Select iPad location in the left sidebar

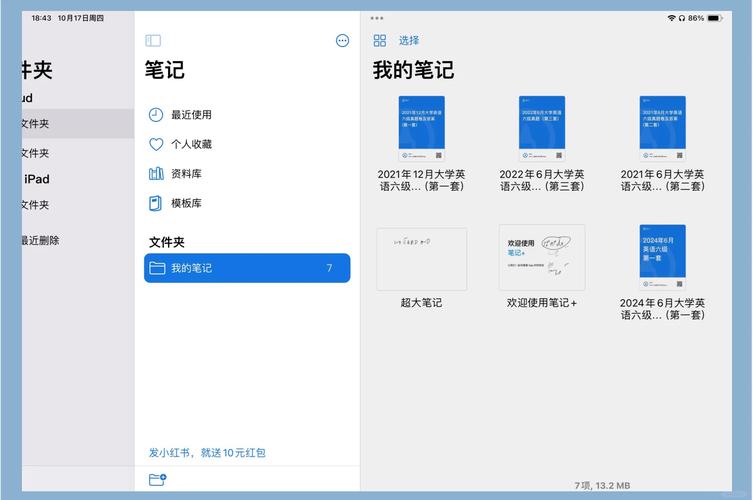[36, 179]
